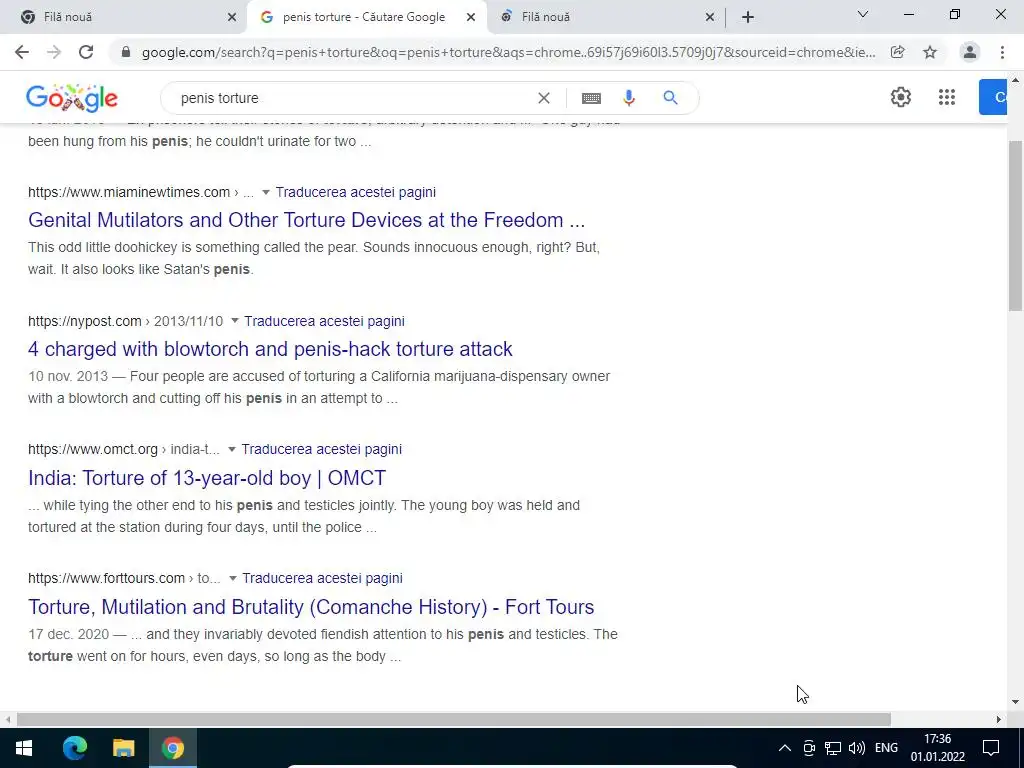The width and height of the screenshot is (1024, 768).
Task: Click the vertical scrollbar down arrow
Action: pos(1015,702)
